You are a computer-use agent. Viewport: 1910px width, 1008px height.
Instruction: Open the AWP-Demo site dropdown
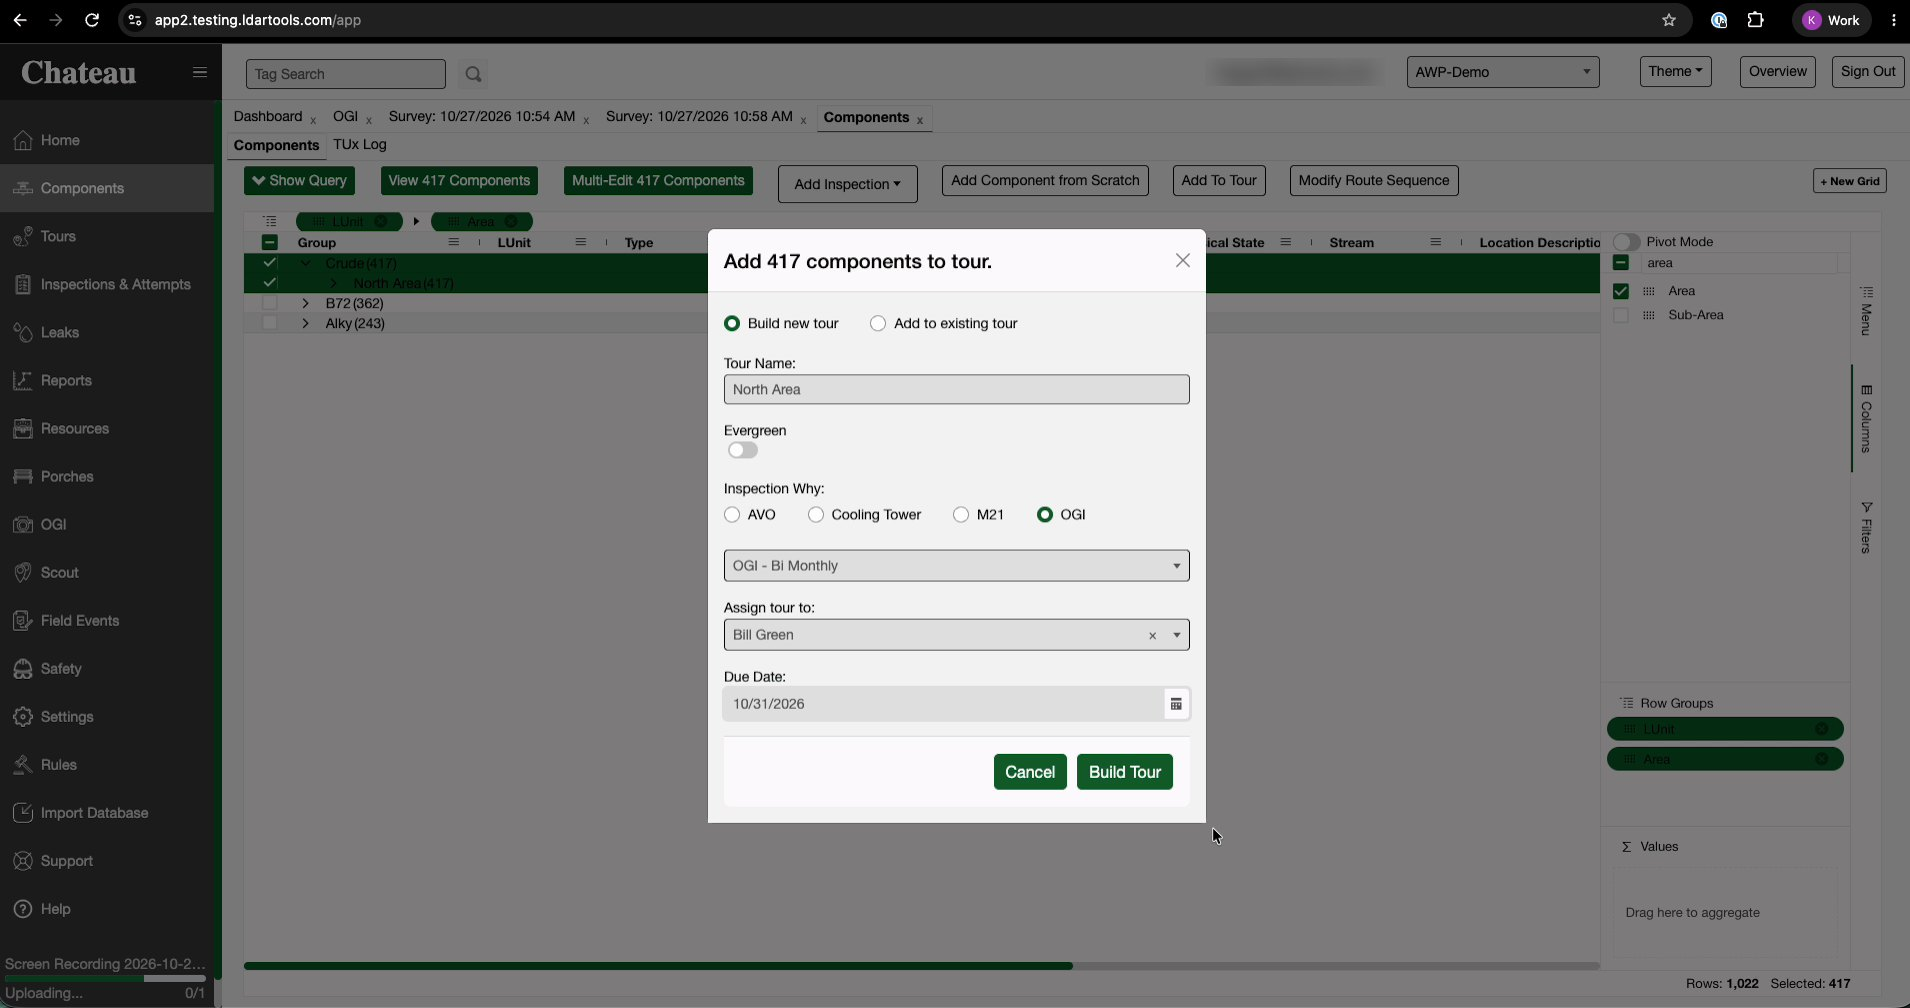(1503, 72)
